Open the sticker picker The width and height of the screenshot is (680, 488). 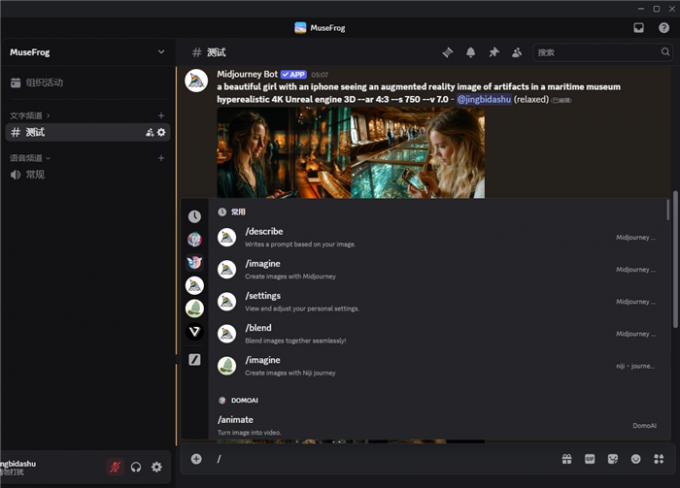(612, 459)
